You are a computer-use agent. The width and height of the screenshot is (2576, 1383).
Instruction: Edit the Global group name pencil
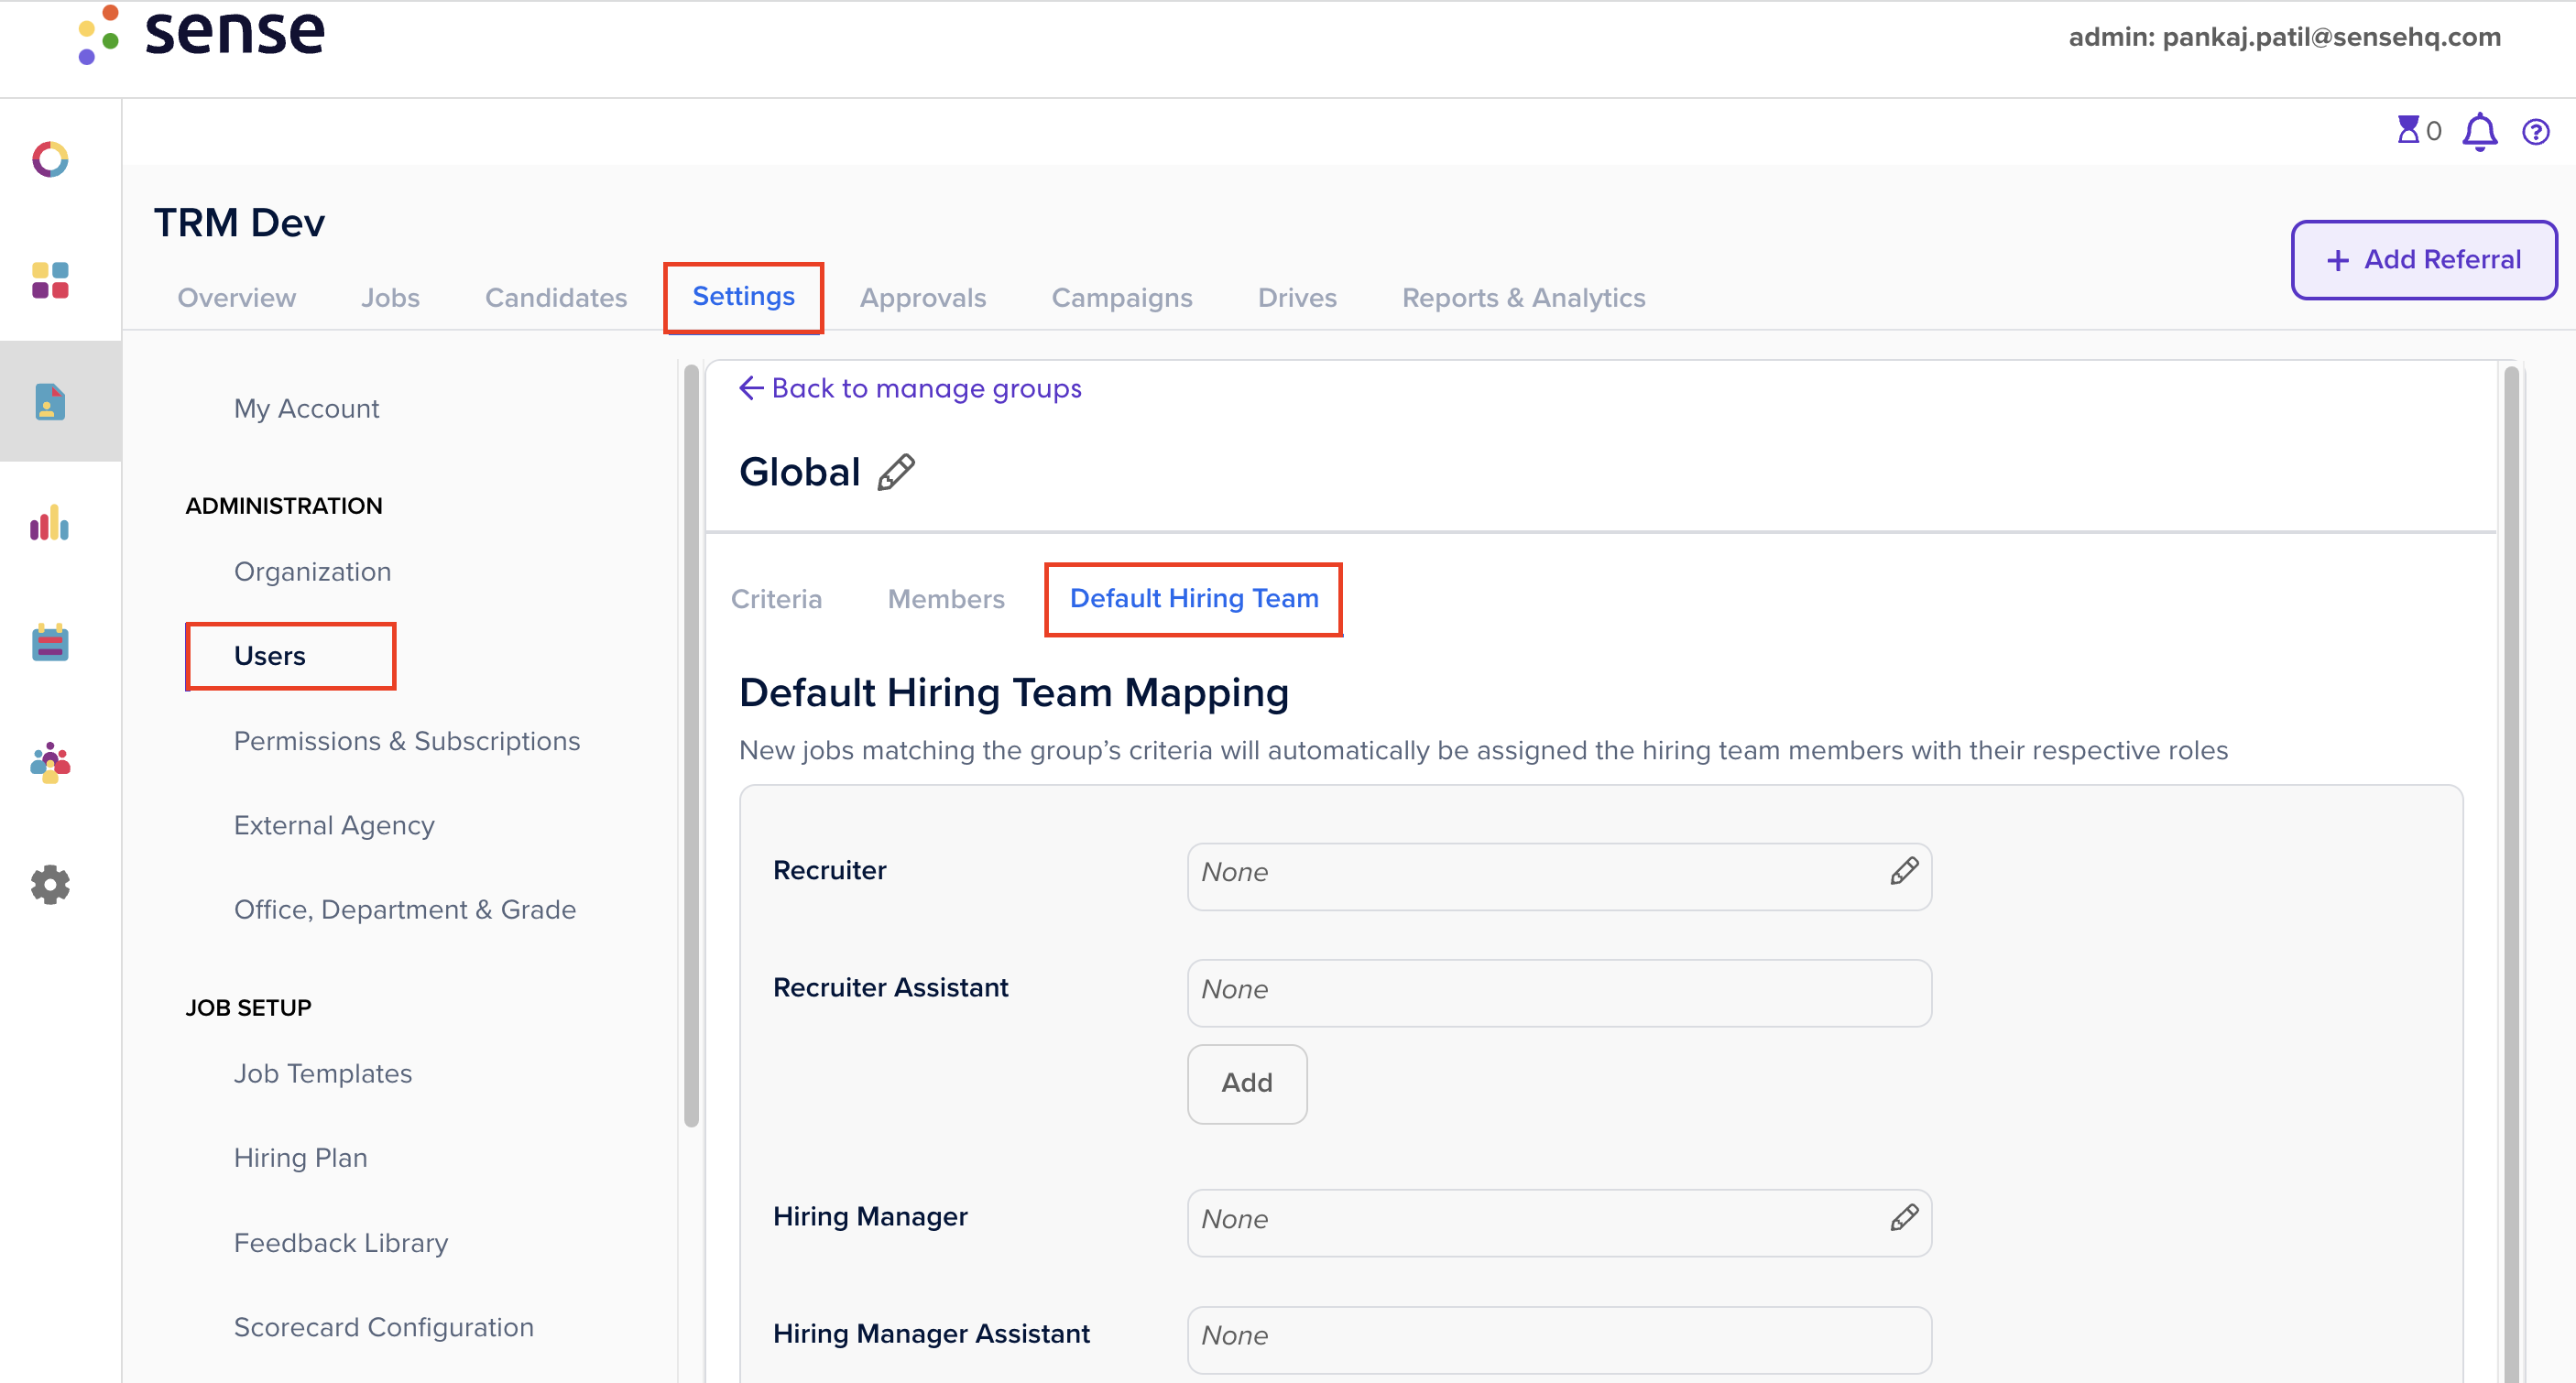pyautogui.click(x=896, y=472)
